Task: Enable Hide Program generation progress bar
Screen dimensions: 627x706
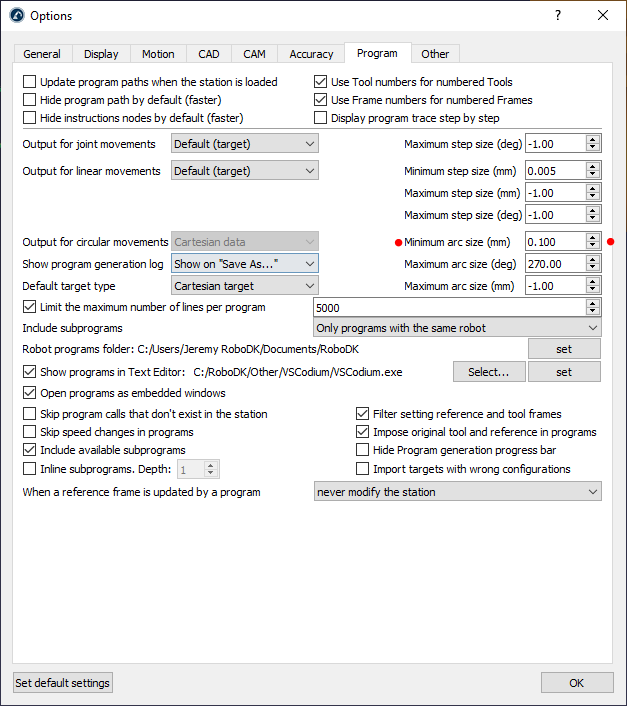Action: click(362, 450)
